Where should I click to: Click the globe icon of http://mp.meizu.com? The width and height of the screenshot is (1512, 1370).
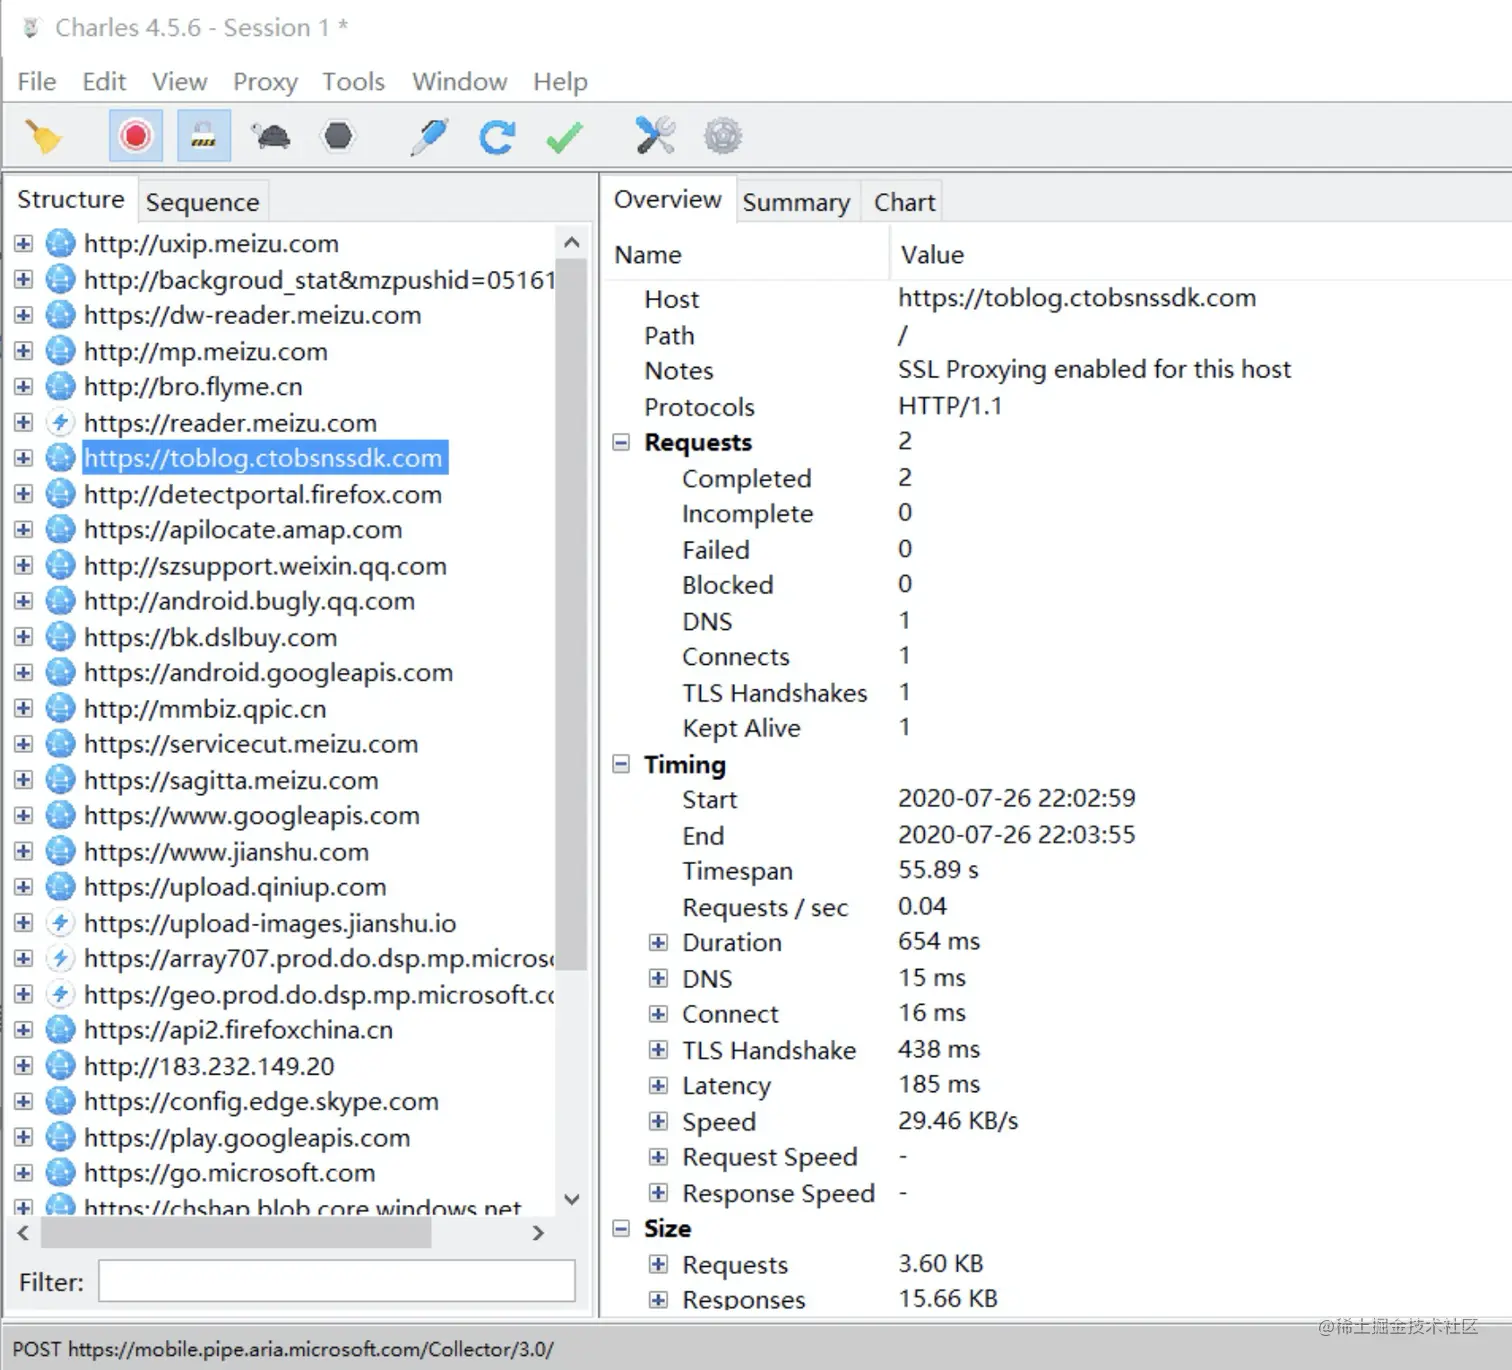[60, 351]
